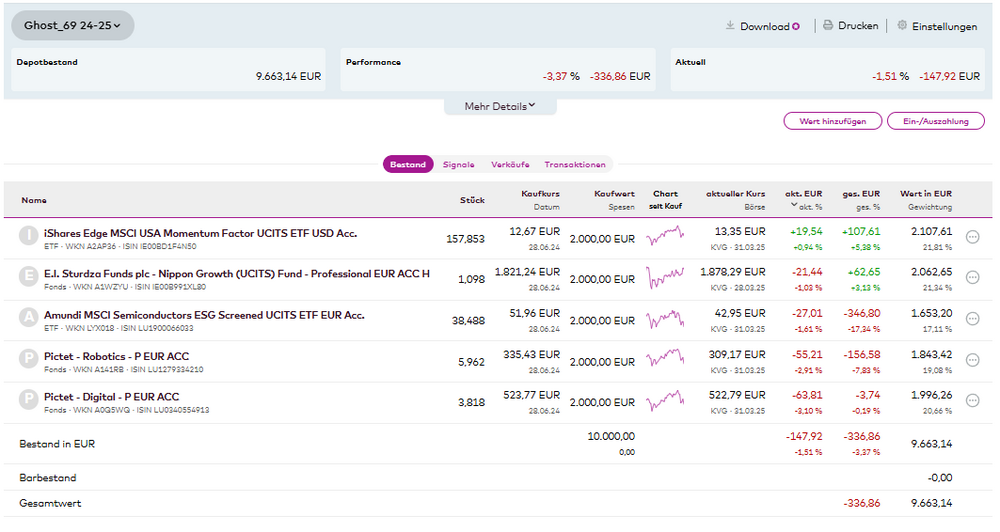The height and width of the screenshot is (532, 1000).
Task: Open Einstellungen gear settings
Action: point(902,26)
